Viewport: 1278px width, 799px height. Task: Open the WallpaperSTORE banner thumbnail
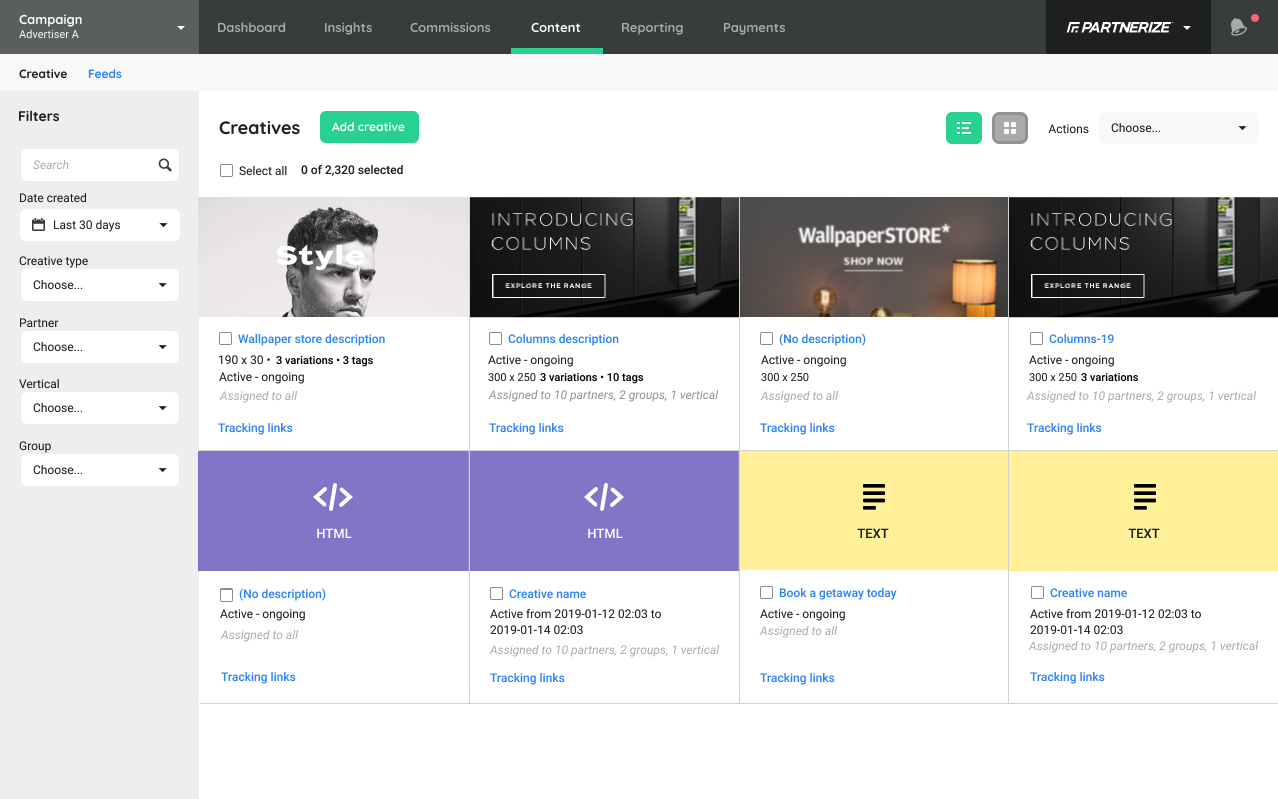click(873, 257)
